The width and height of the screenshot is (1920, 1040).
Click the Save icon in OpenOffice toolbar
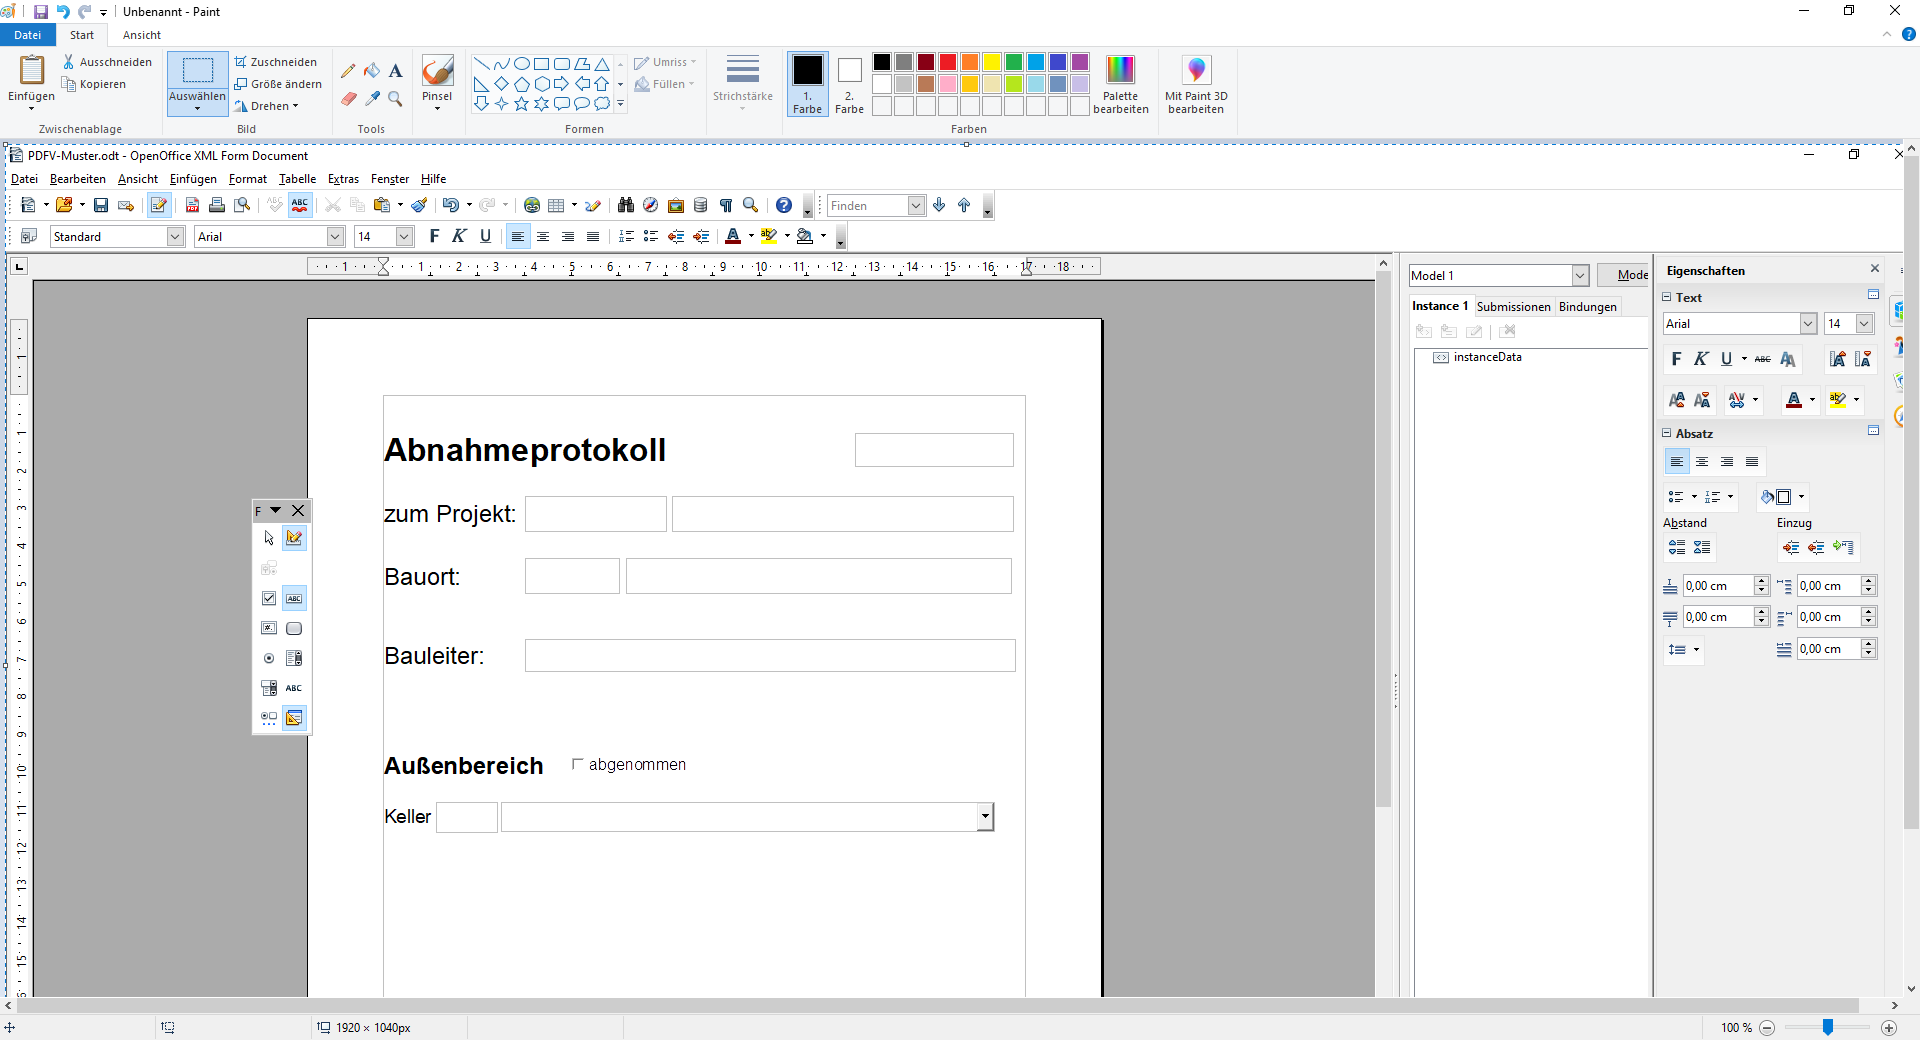pyautogui.click(x=100, y=205)
